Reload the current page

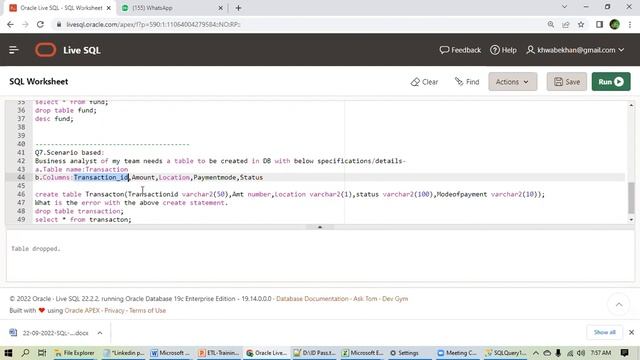40,24
